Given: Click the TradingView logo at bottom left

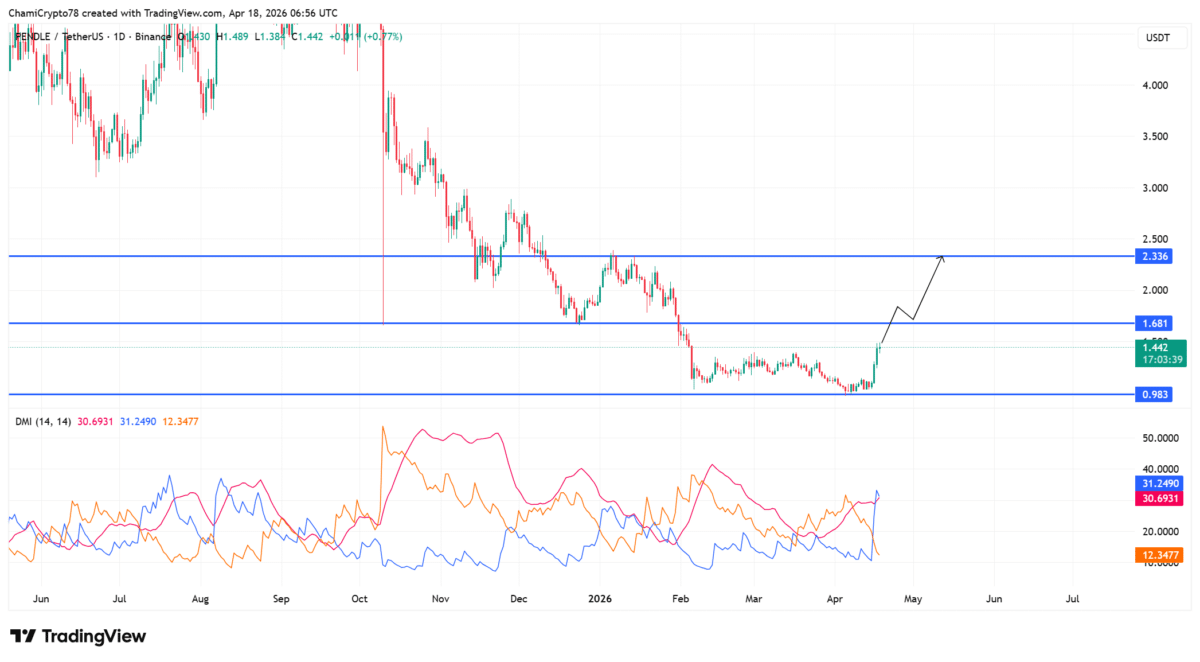Looking at the screenshot, I should point(78,636).
